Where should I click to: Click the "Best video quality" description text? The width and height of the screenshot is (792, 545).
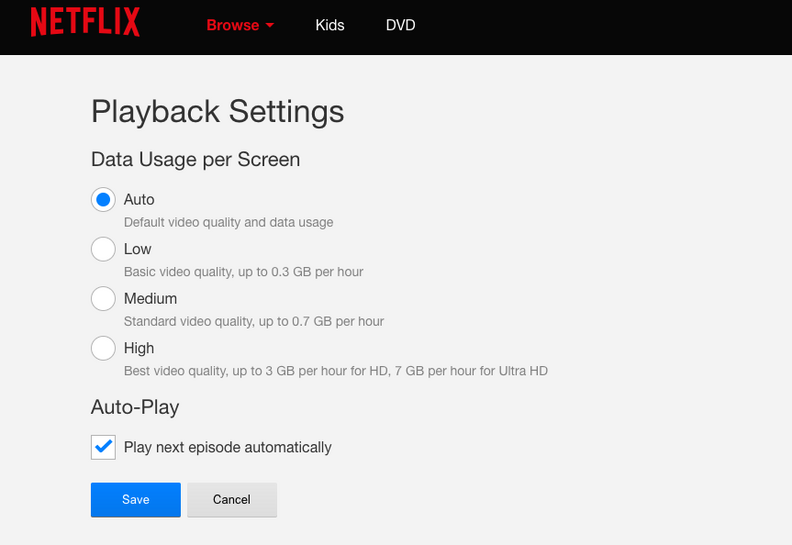[335, 371]
